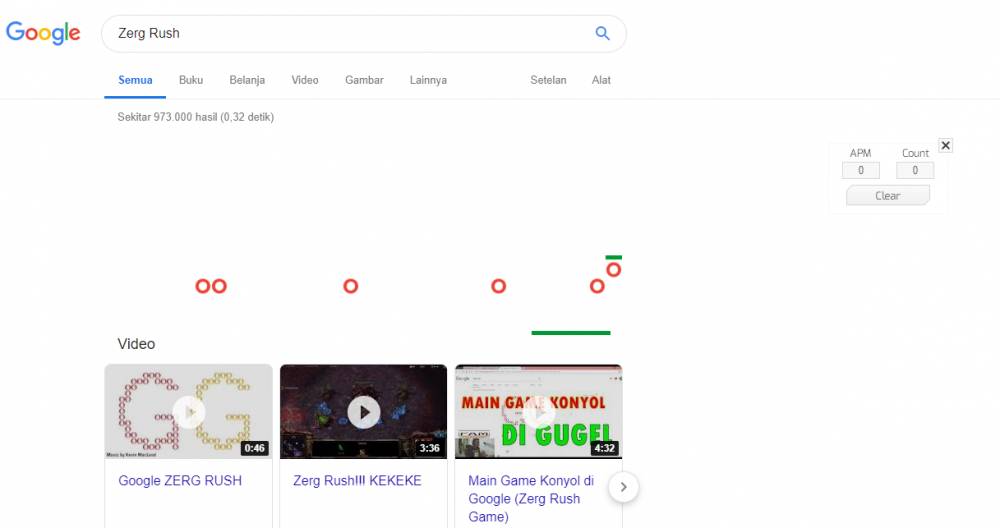Open the Setelan settings menu

click(x=548, y=80)
